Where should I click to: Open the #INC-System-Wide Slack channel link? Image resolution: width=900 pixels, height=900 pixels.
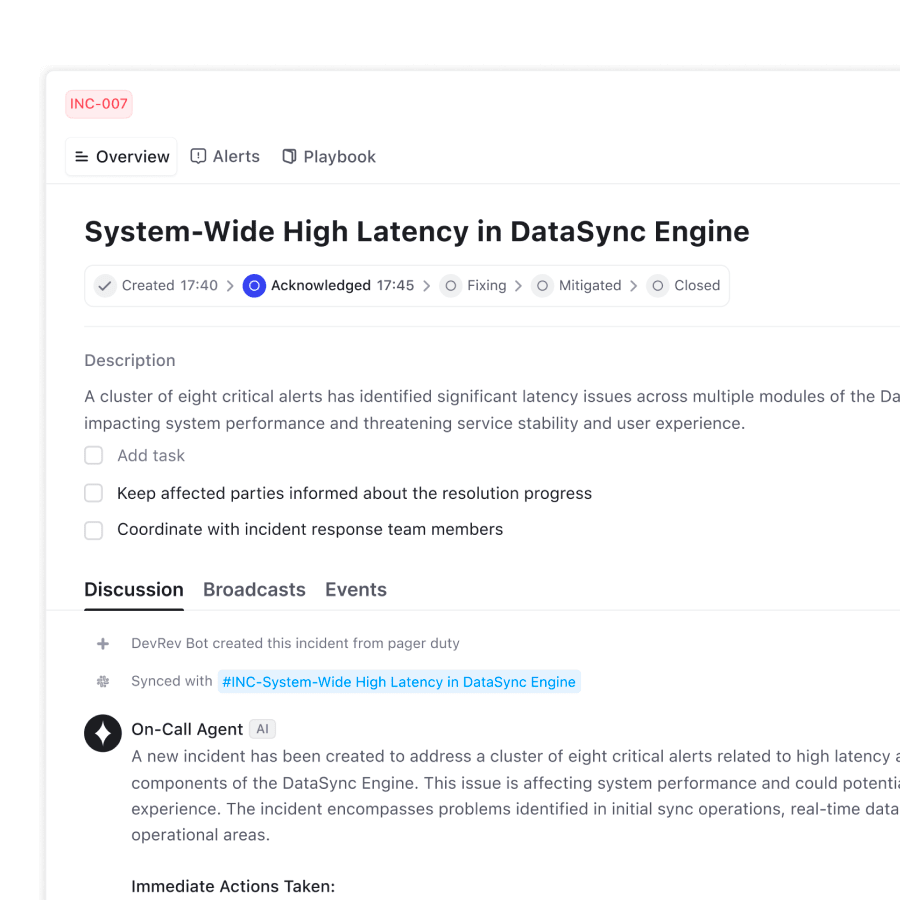(x=398, y=681)
